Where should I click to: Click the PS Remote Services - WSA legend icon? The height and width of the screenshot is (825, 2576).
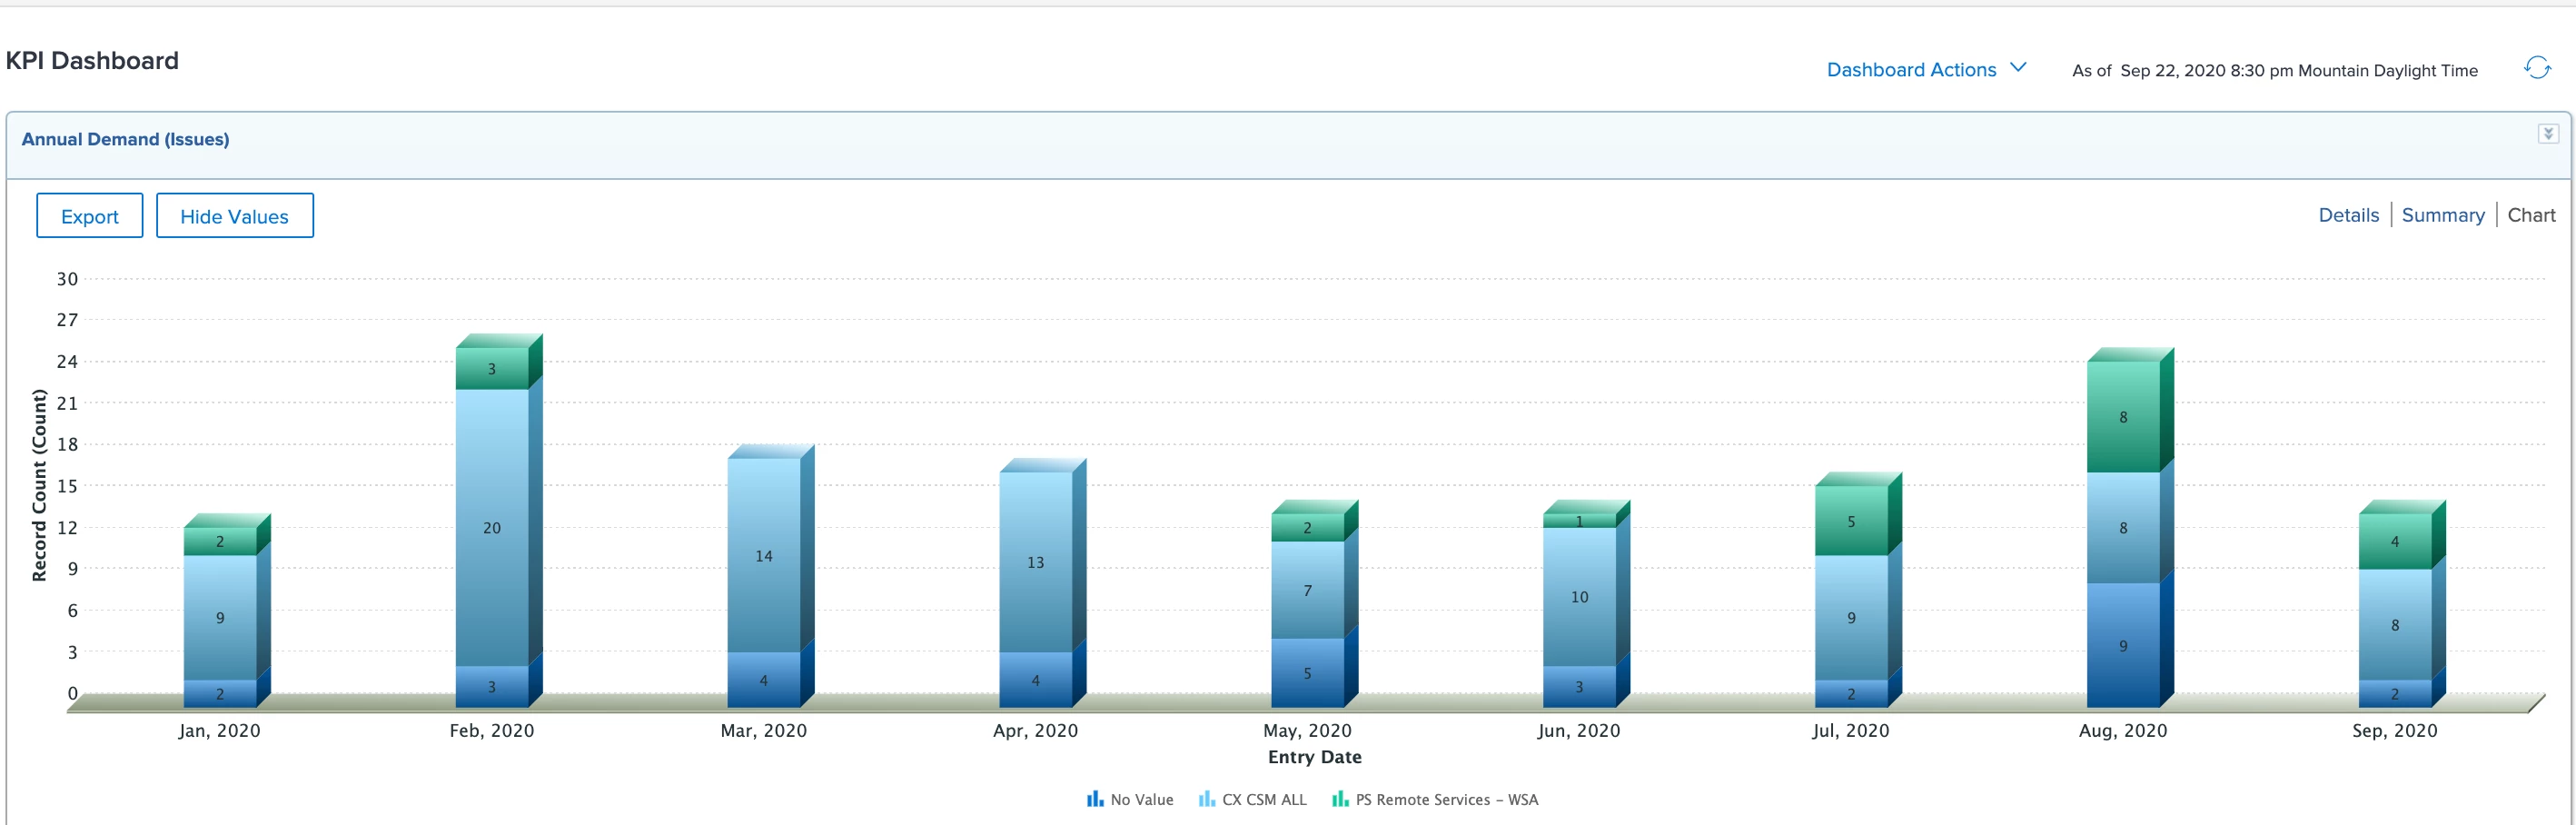[x=1340, y=799]
